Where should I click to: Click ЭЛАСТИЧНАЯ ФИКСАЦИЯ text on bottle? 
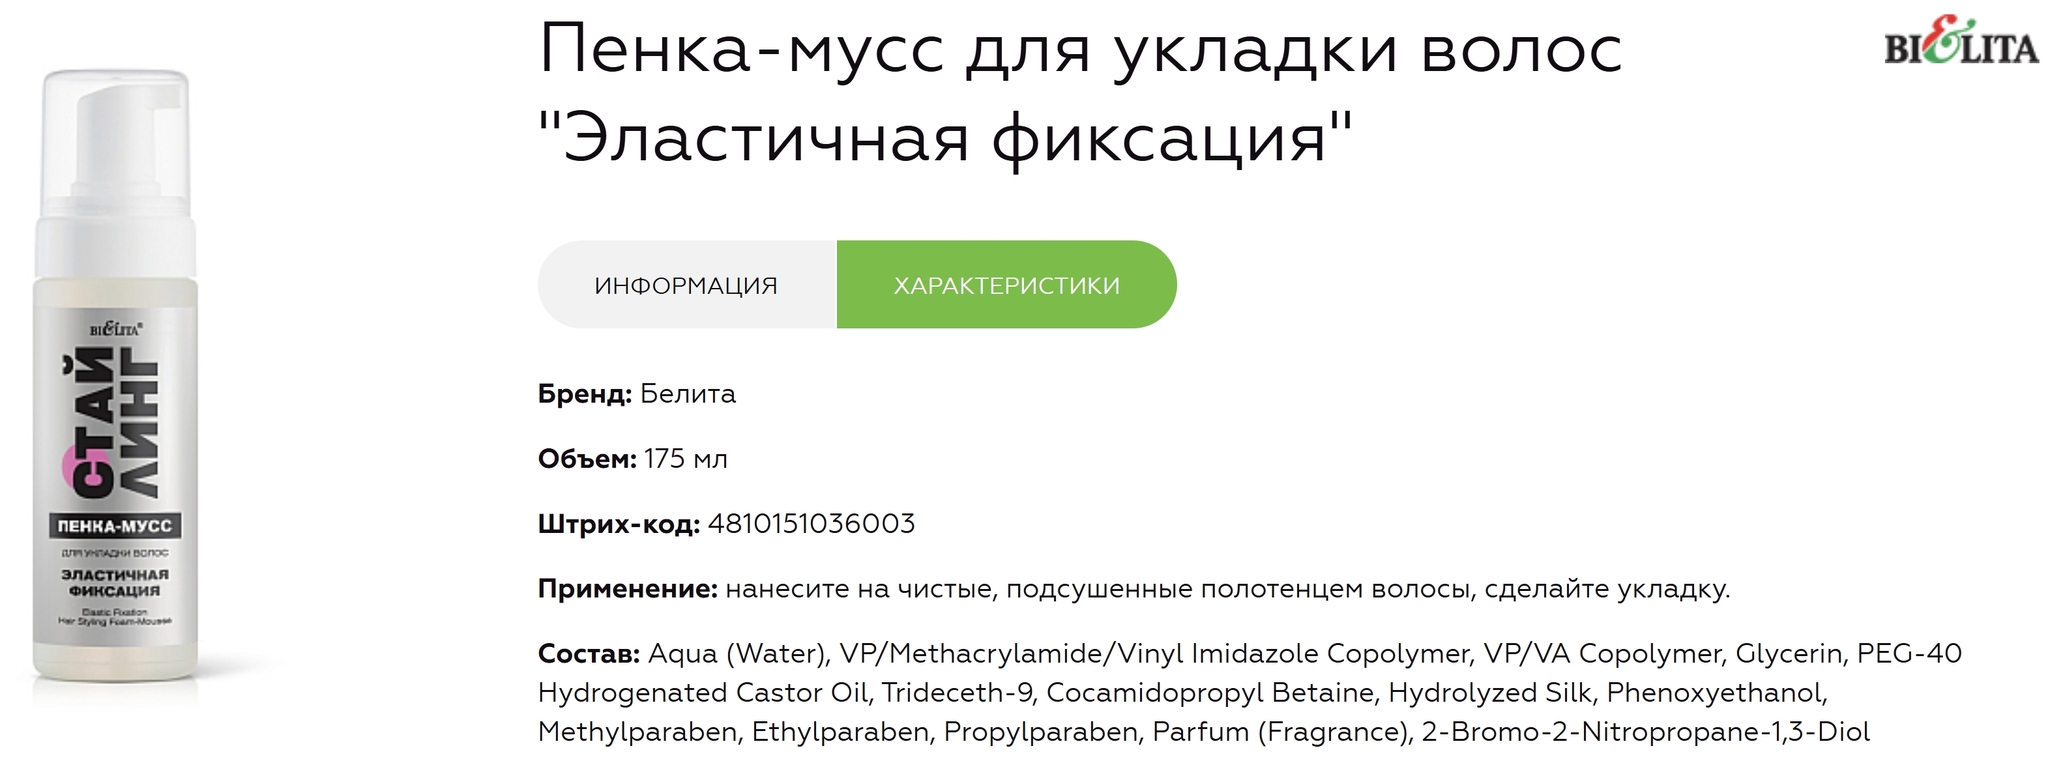pos(115,583)
